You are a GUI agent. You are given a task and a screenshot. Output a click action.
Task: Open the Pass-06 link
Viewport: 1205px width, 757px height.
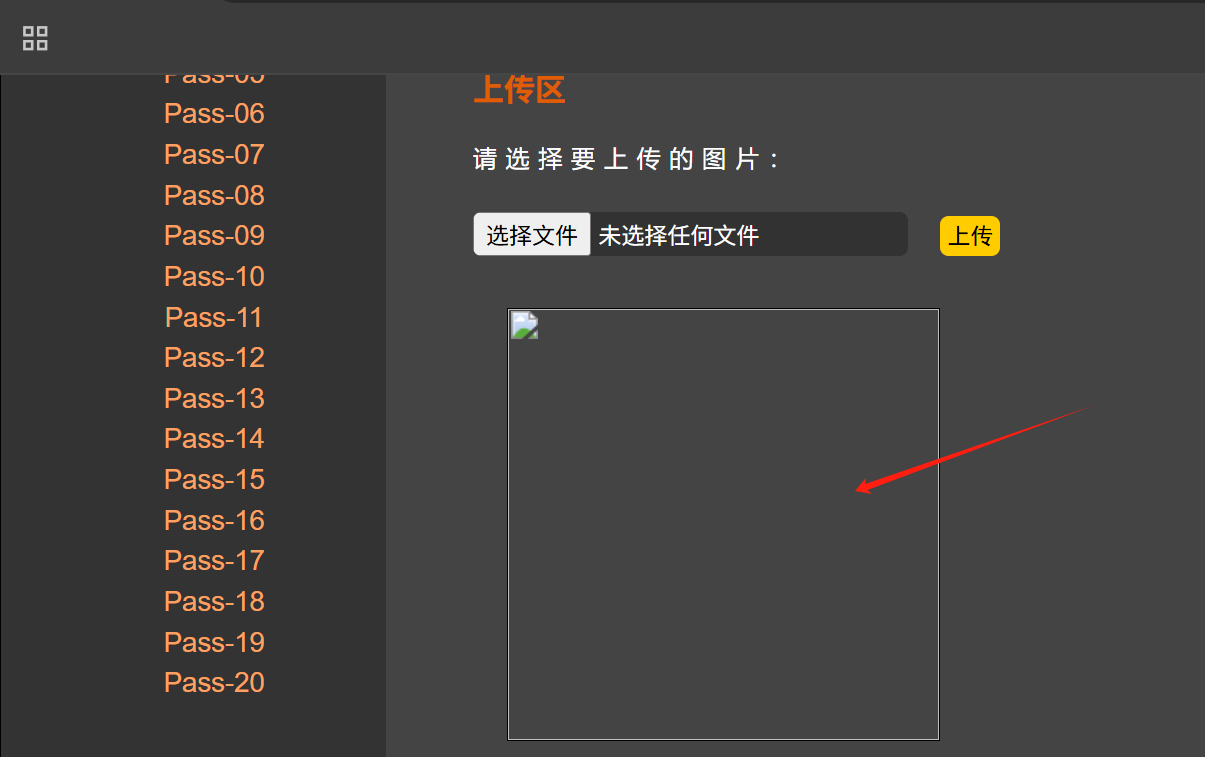(x=214, y=114)
